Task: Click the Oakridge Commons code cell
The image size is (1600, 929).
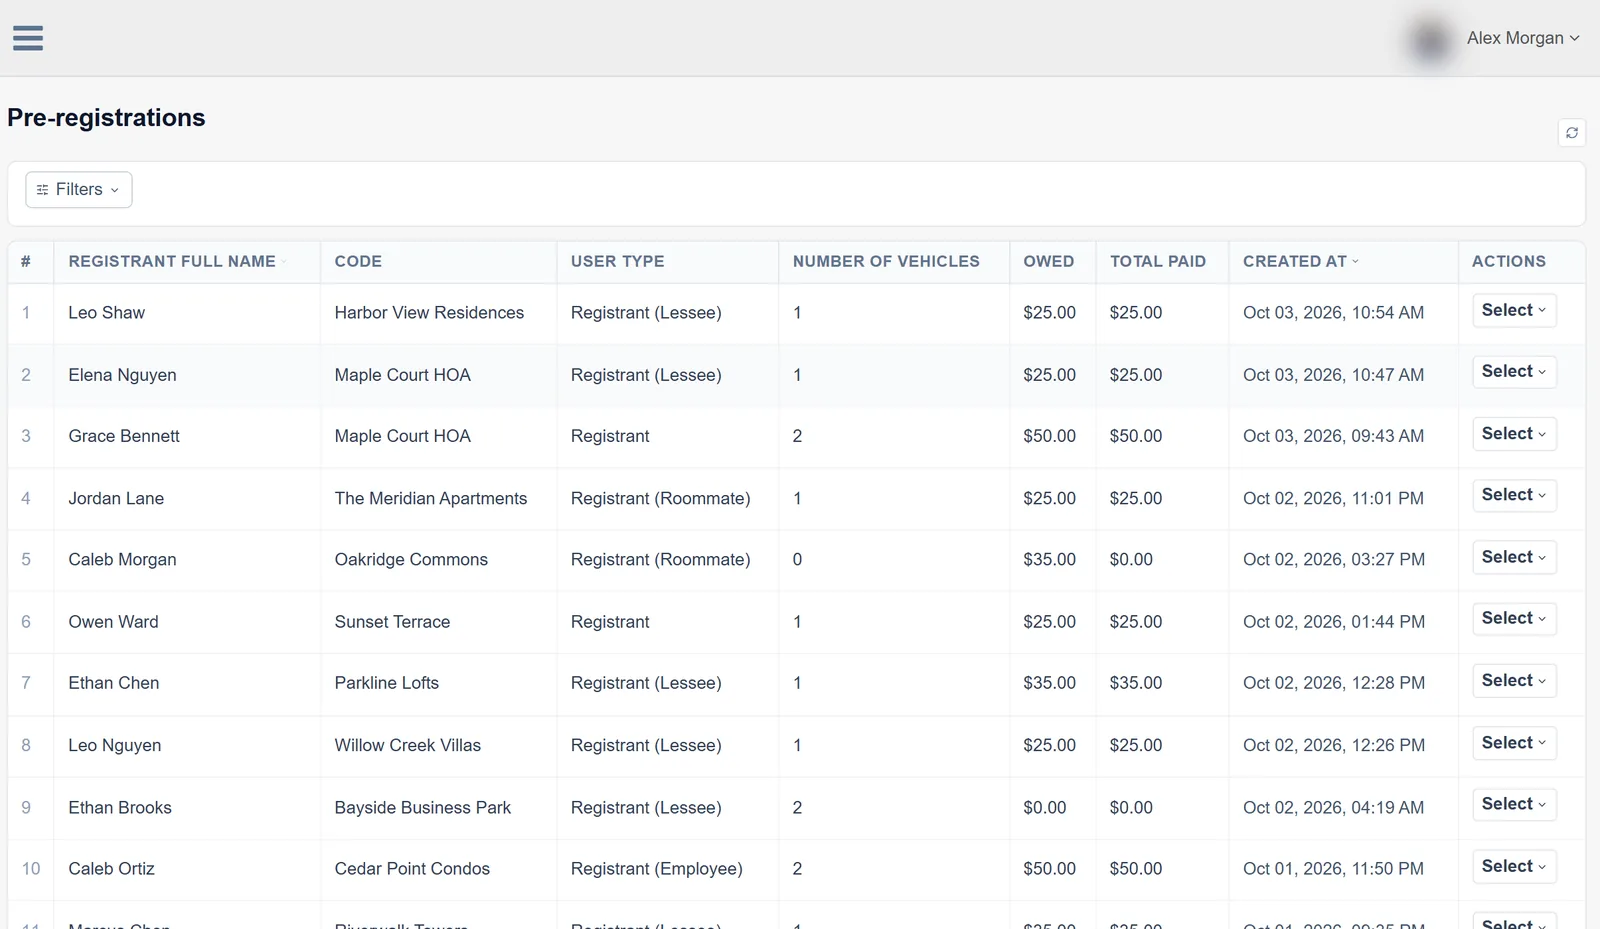Action: point(411,560)
